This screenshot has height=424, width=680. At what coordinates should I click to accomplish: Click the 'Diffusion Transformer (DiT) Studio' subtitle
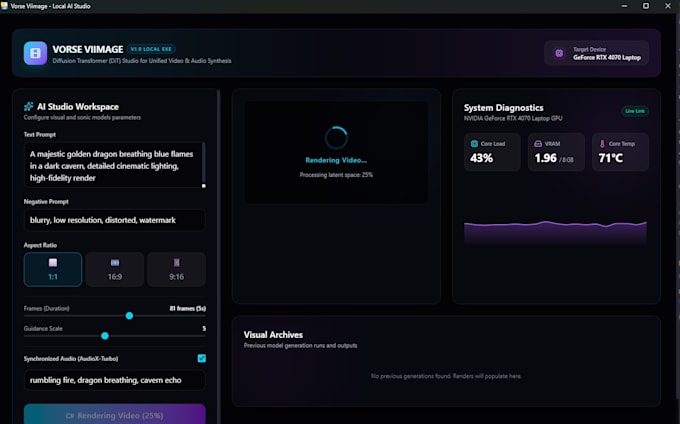pyautogui.click(x=142, y=61)
